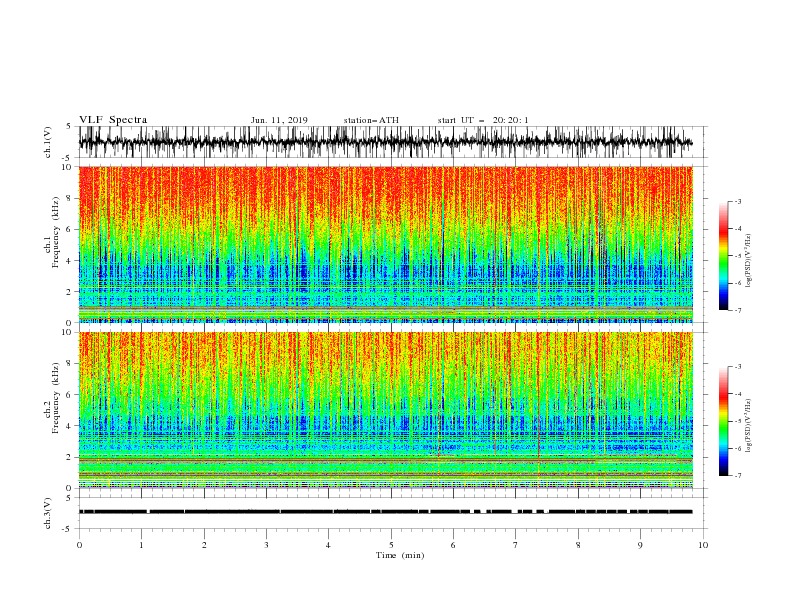792x612 pixels.
Task: Click the 'Time (min)' axis label
Action: [x=400, y=555]
